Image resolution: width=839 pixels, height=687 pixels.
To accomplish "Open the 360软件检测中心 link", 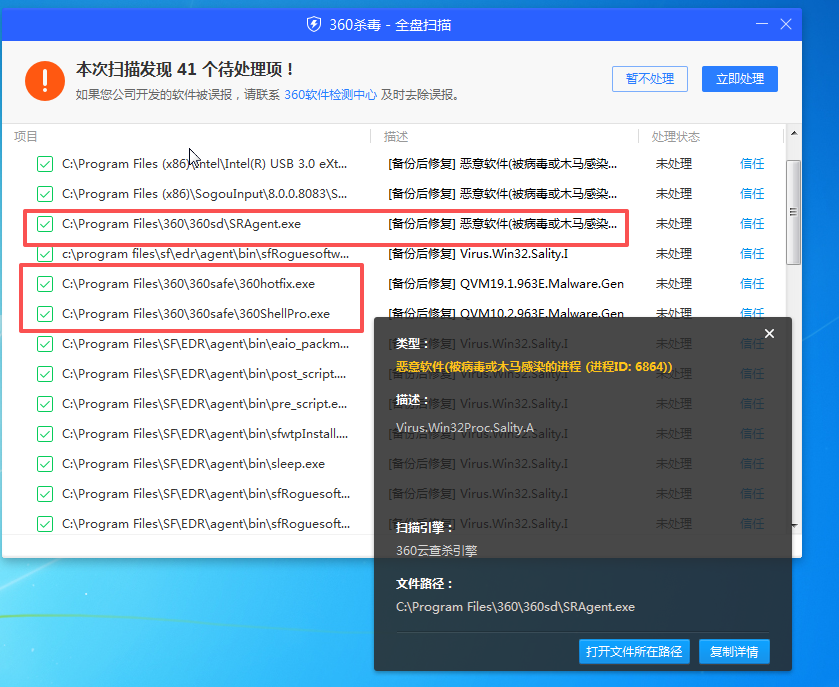I will (x=330, y=95).
